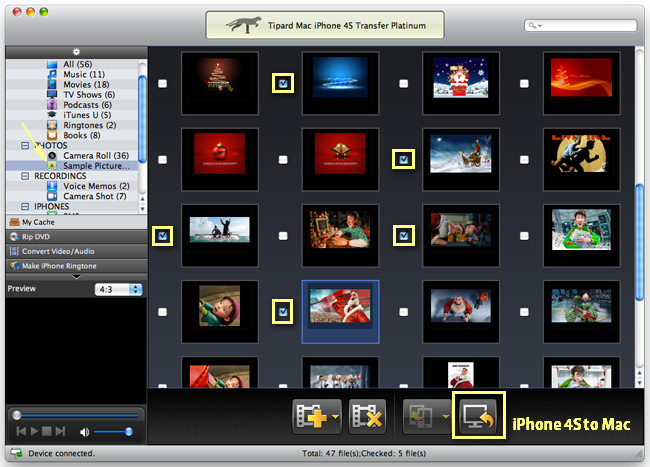Image resolution: width=650 pixels, height=467 pixels.
Task: Open the export to iTunes dropdown arrow
Action: pos(445,416)
